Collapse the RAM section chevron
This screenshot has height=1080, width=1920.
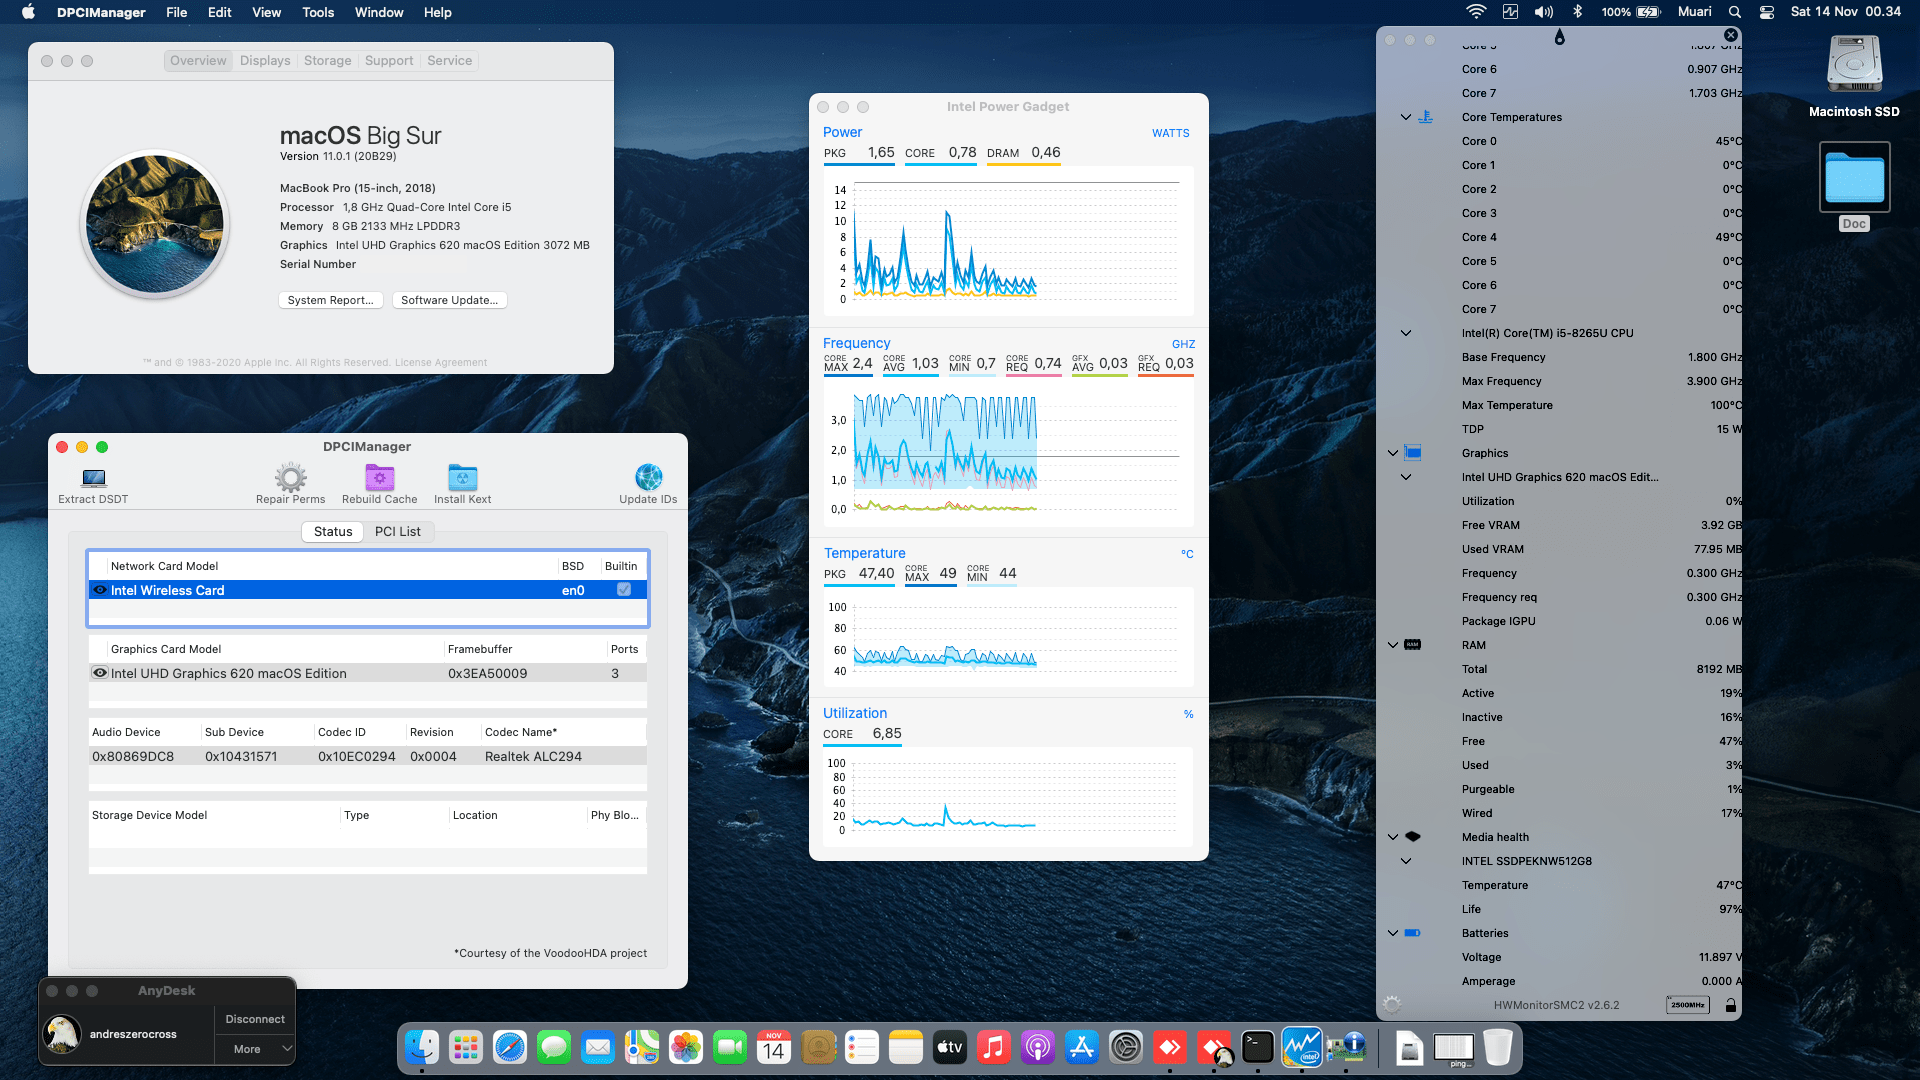(1393, 645)
